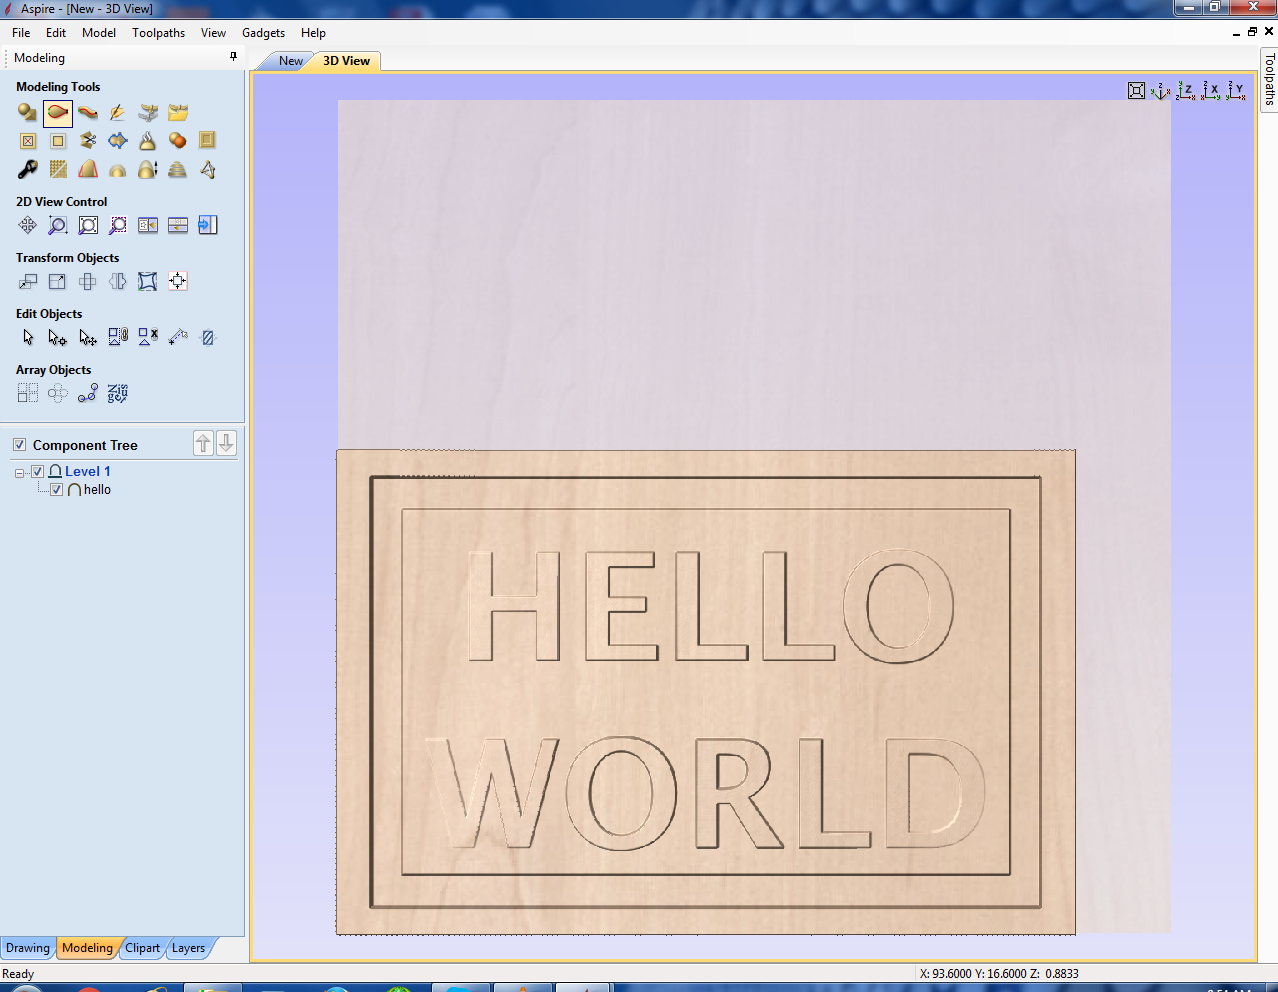Open the File menu
Image resolution: width=1278 pixels, height=992 pixels.
[21, 33]
